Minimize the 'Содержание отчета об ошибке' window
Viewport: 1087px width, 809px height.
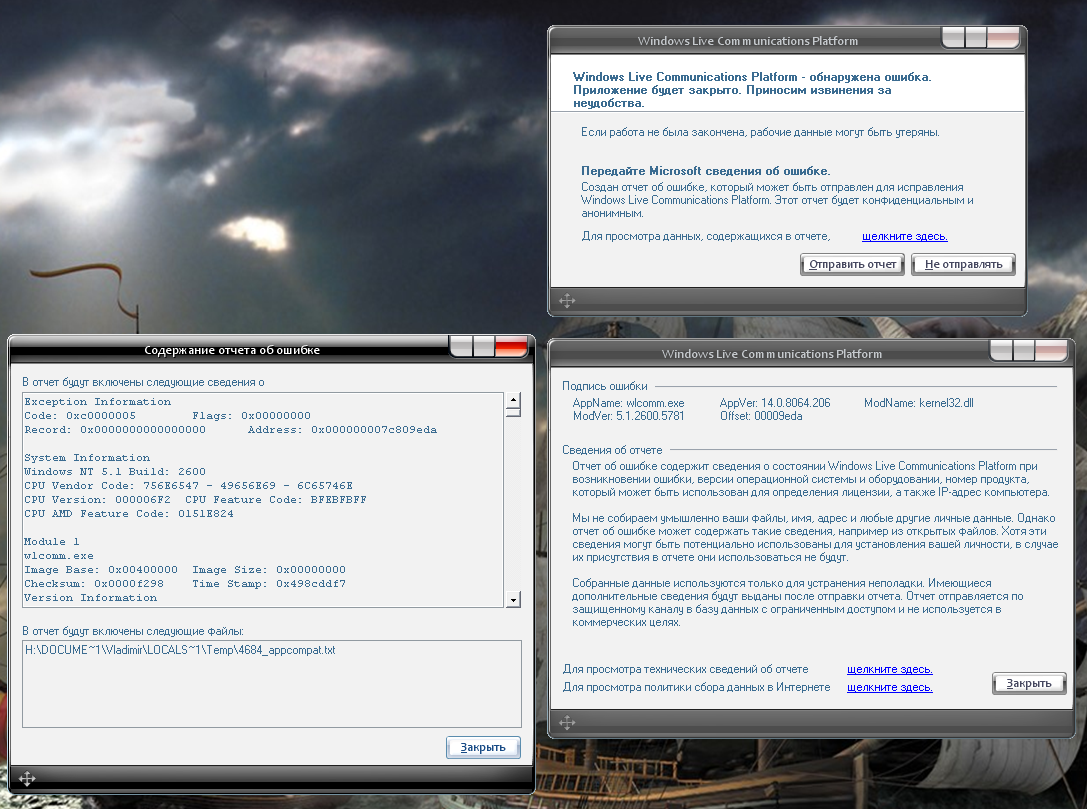(x=461, y=347)
